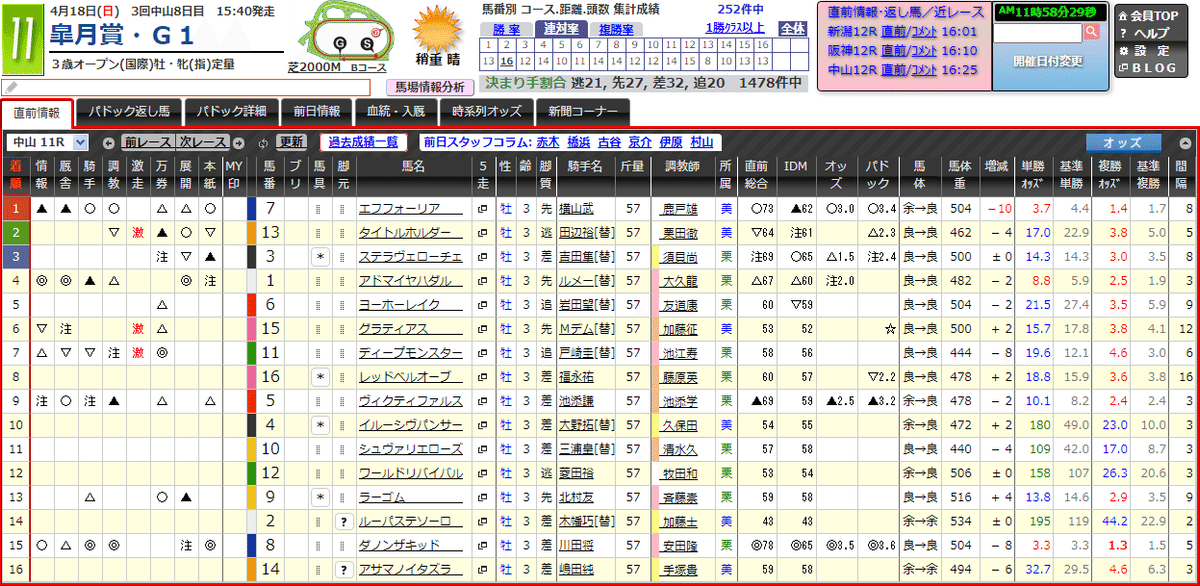The height and width of the screenshot is (586, 1200).
Task: Click the date search input field
Action: [1039, 32]
